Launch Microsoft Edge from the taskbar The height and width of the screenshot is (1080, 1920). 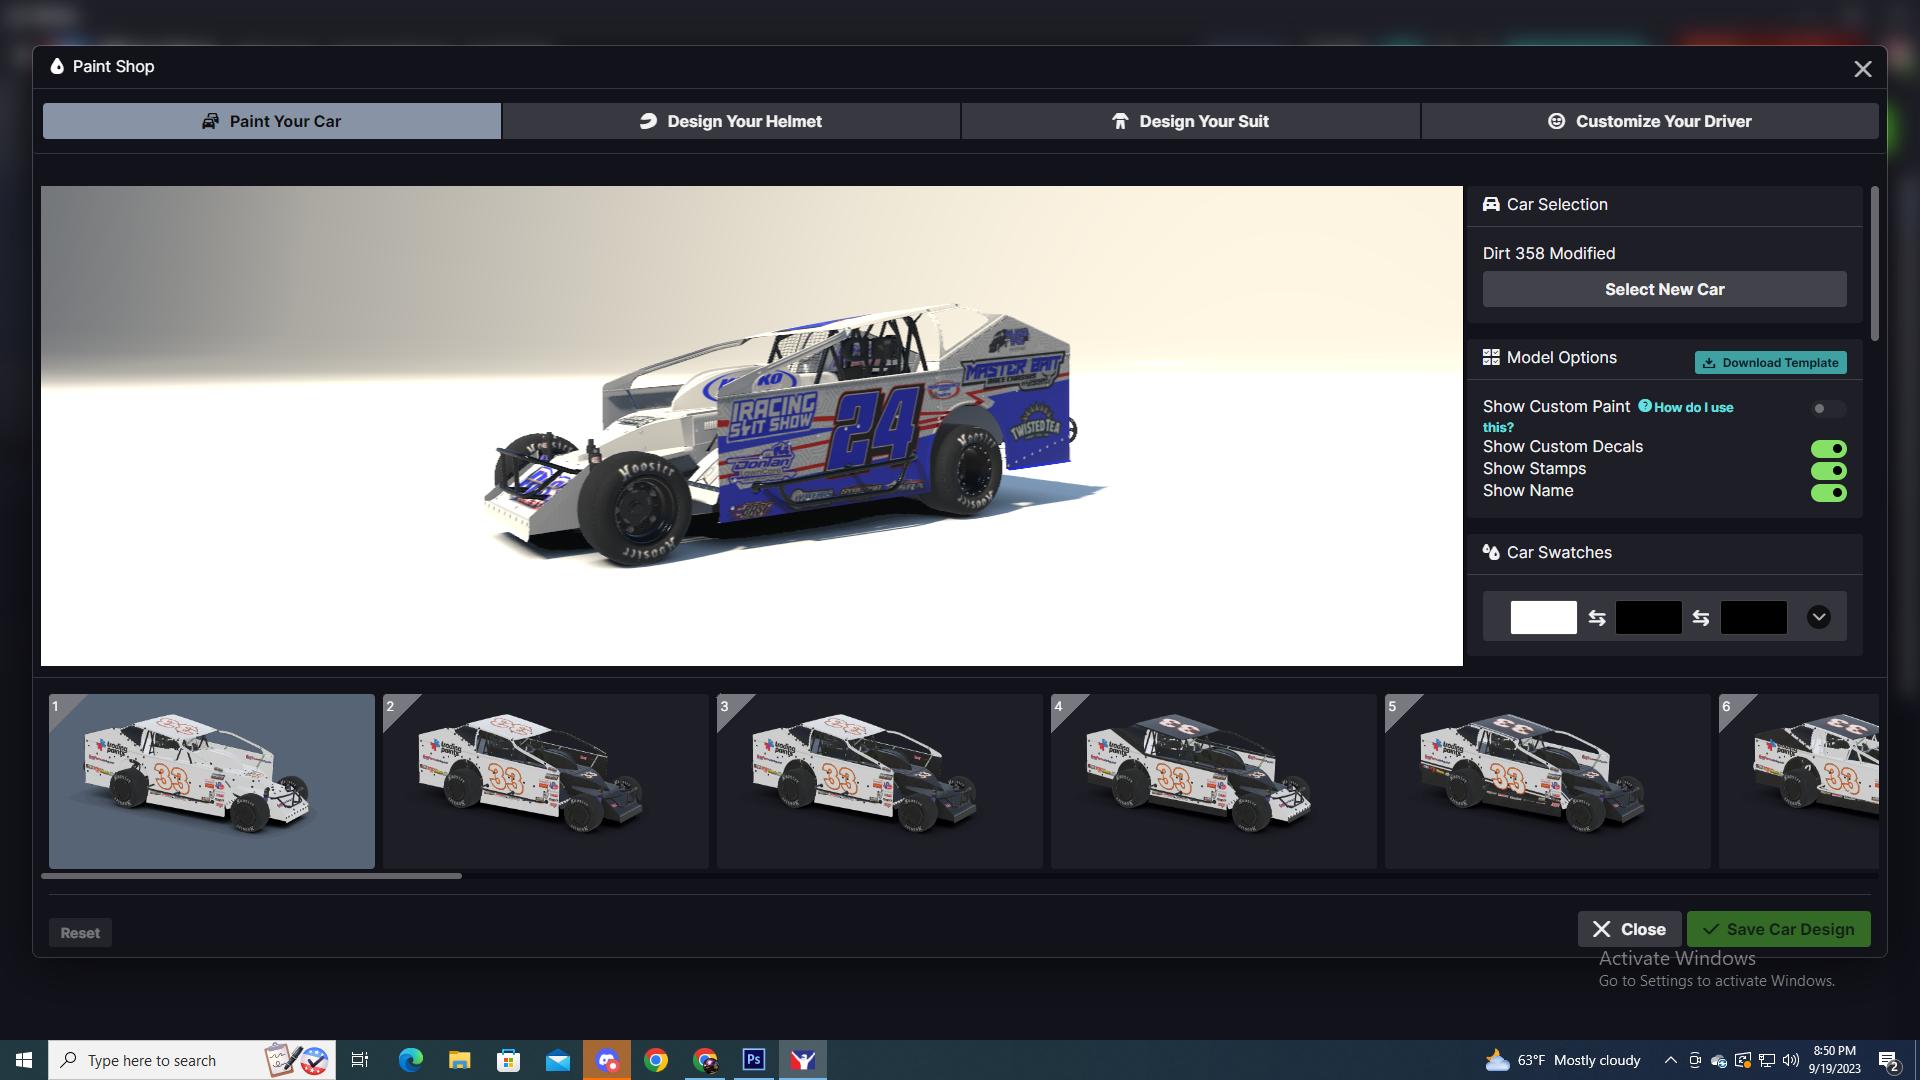click(x=410, y=1060)
